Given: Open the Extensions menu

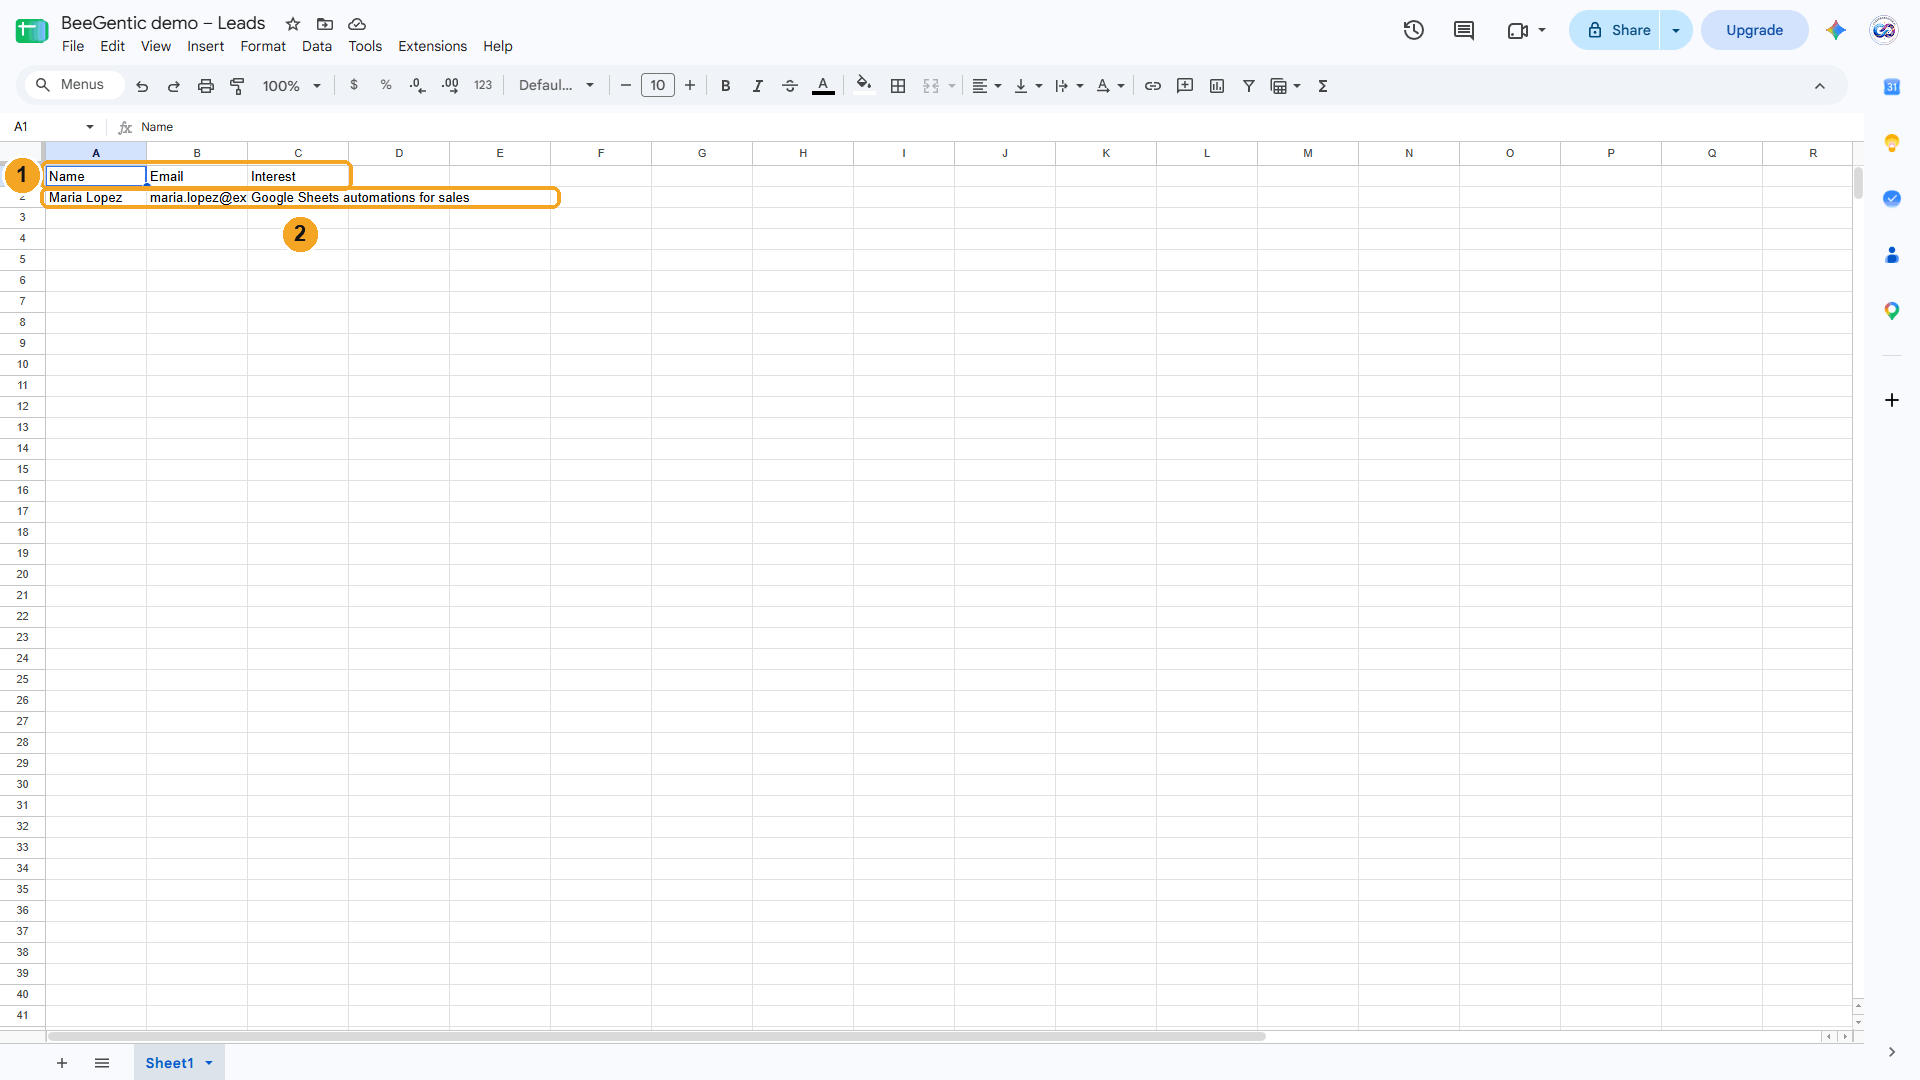Looking at the screenshot, I should (432, 46).
